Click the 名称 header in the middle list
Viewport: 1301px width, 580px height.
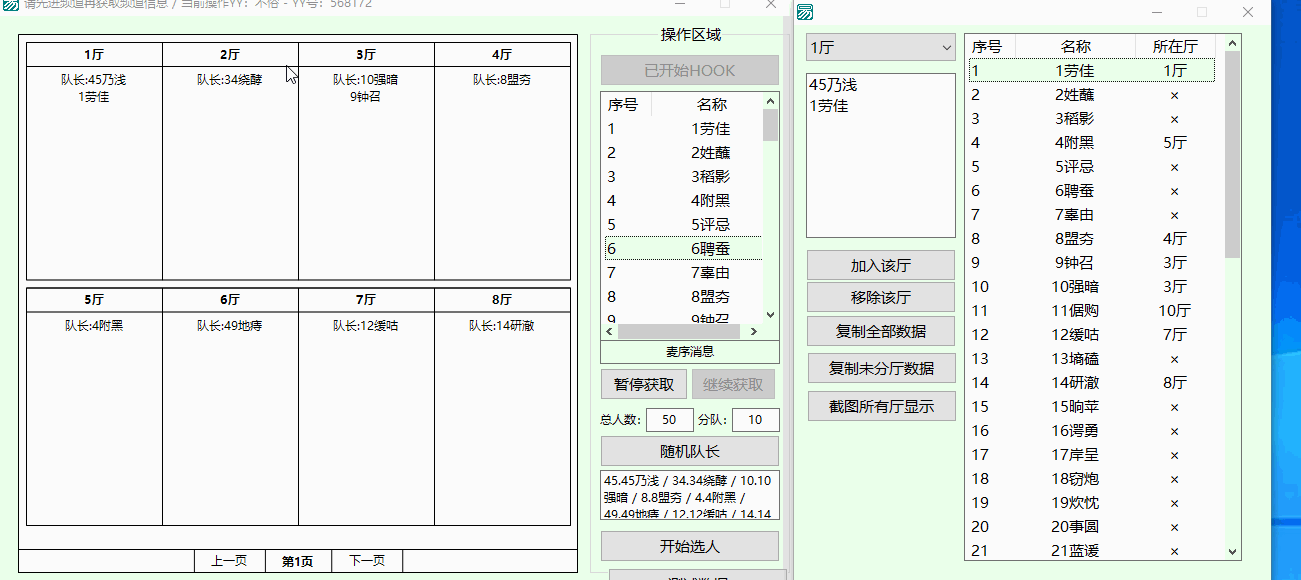pyautogui.click(x=711, y=104)
